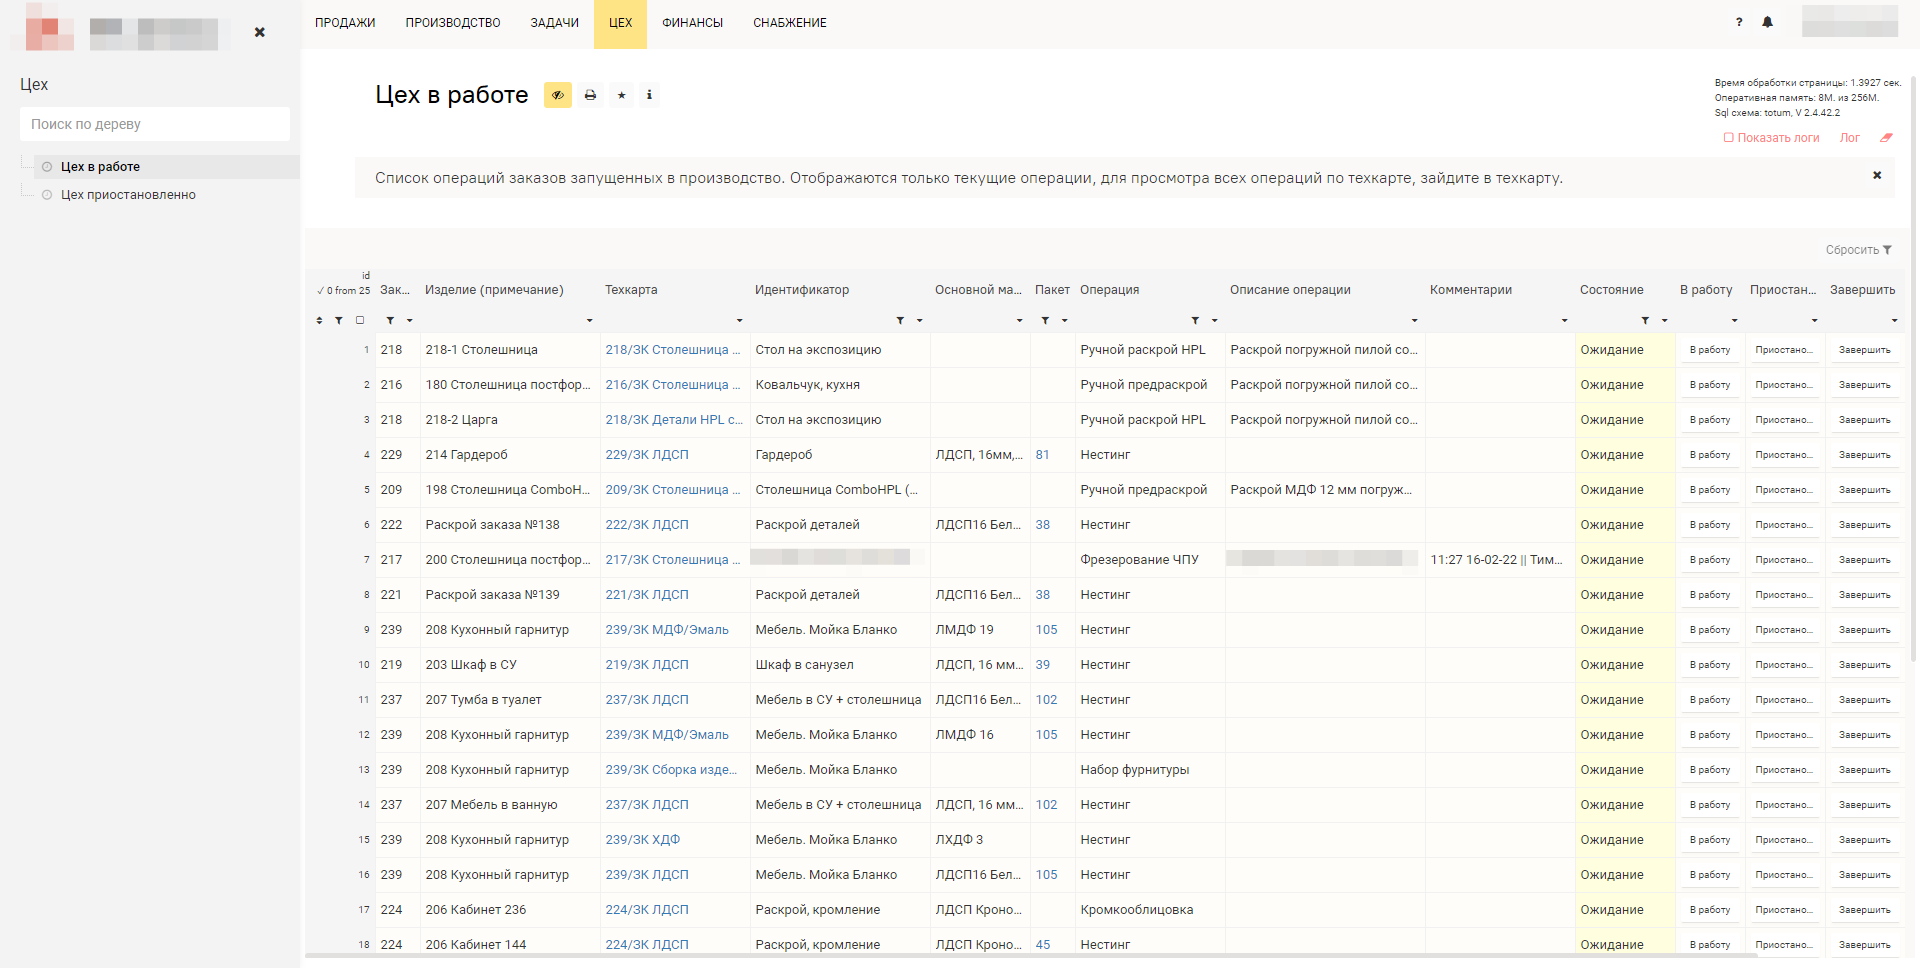Open the Описание операции column dropdown arrow
The image size is (1920, 968).
tap(1414, 321)
